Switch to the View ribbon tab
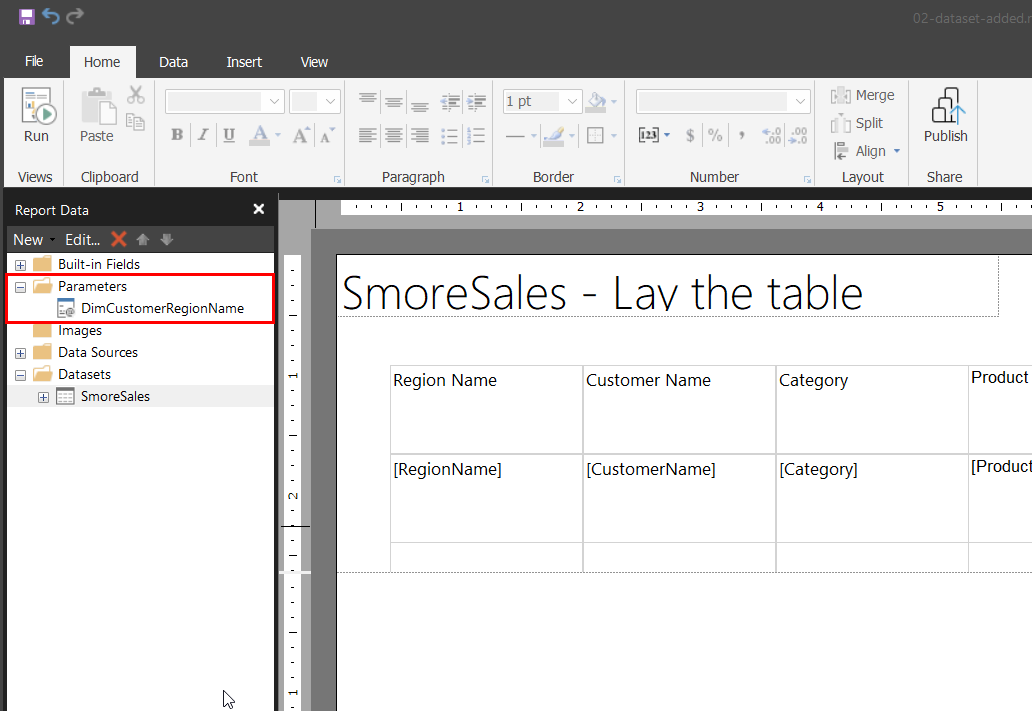This screenshot has width=1032, height=711. pyautogui.click(x=314, y=63)
